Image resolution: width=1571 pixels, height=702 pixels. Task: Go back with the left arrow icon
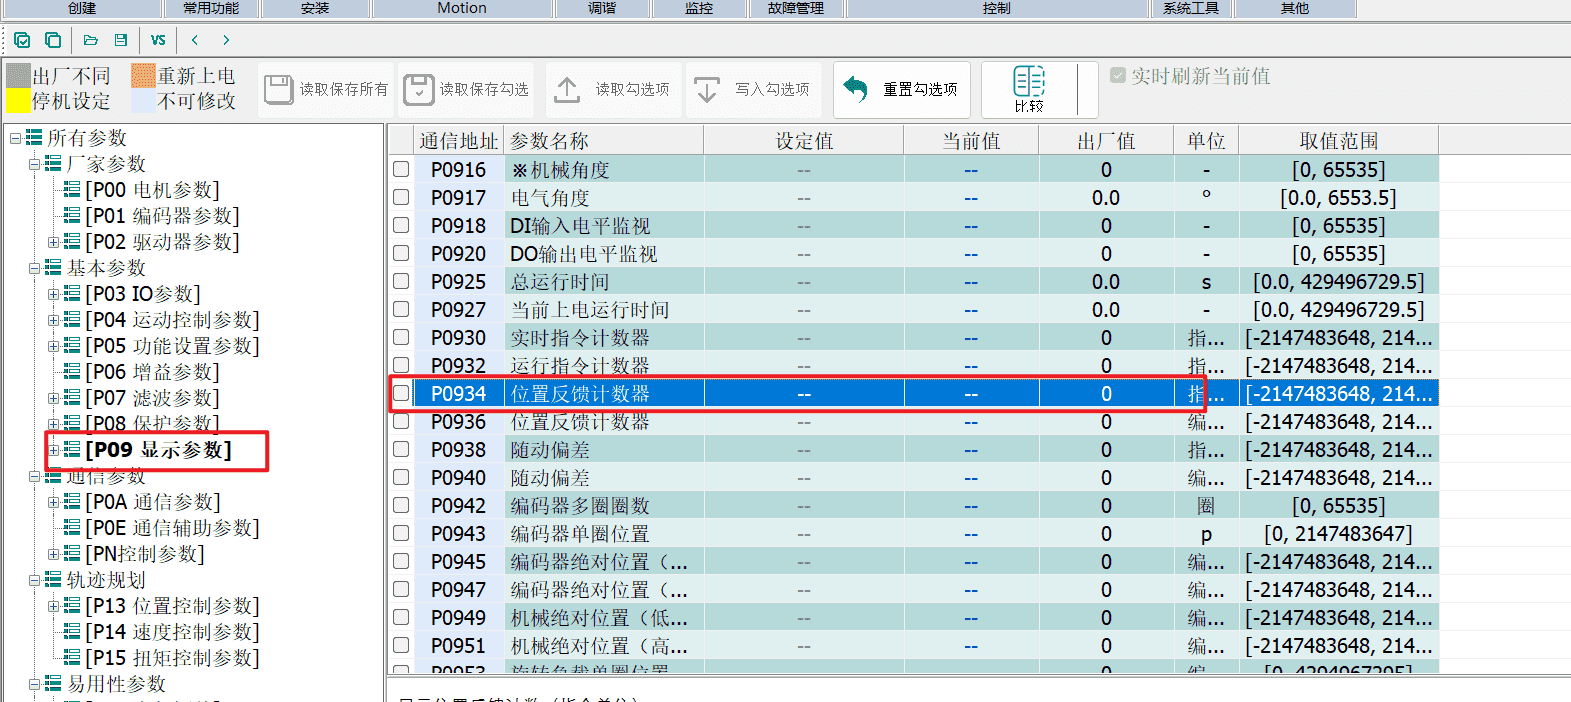click(195, 40)
